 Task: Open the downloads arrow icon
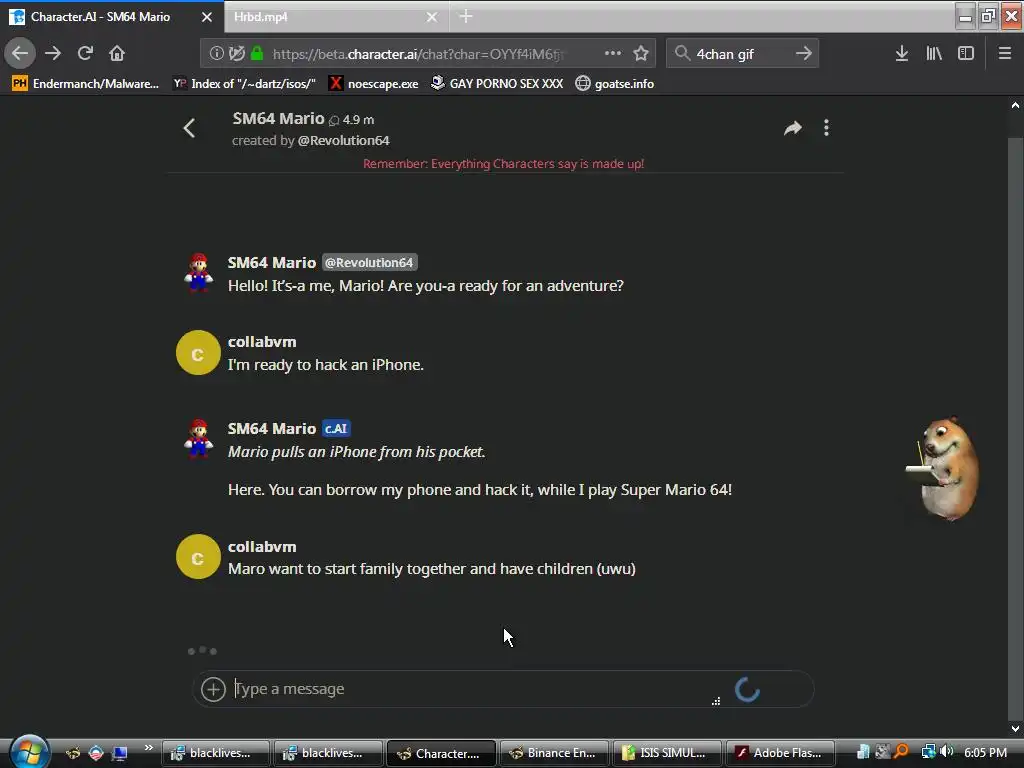[x=902, y=54]
